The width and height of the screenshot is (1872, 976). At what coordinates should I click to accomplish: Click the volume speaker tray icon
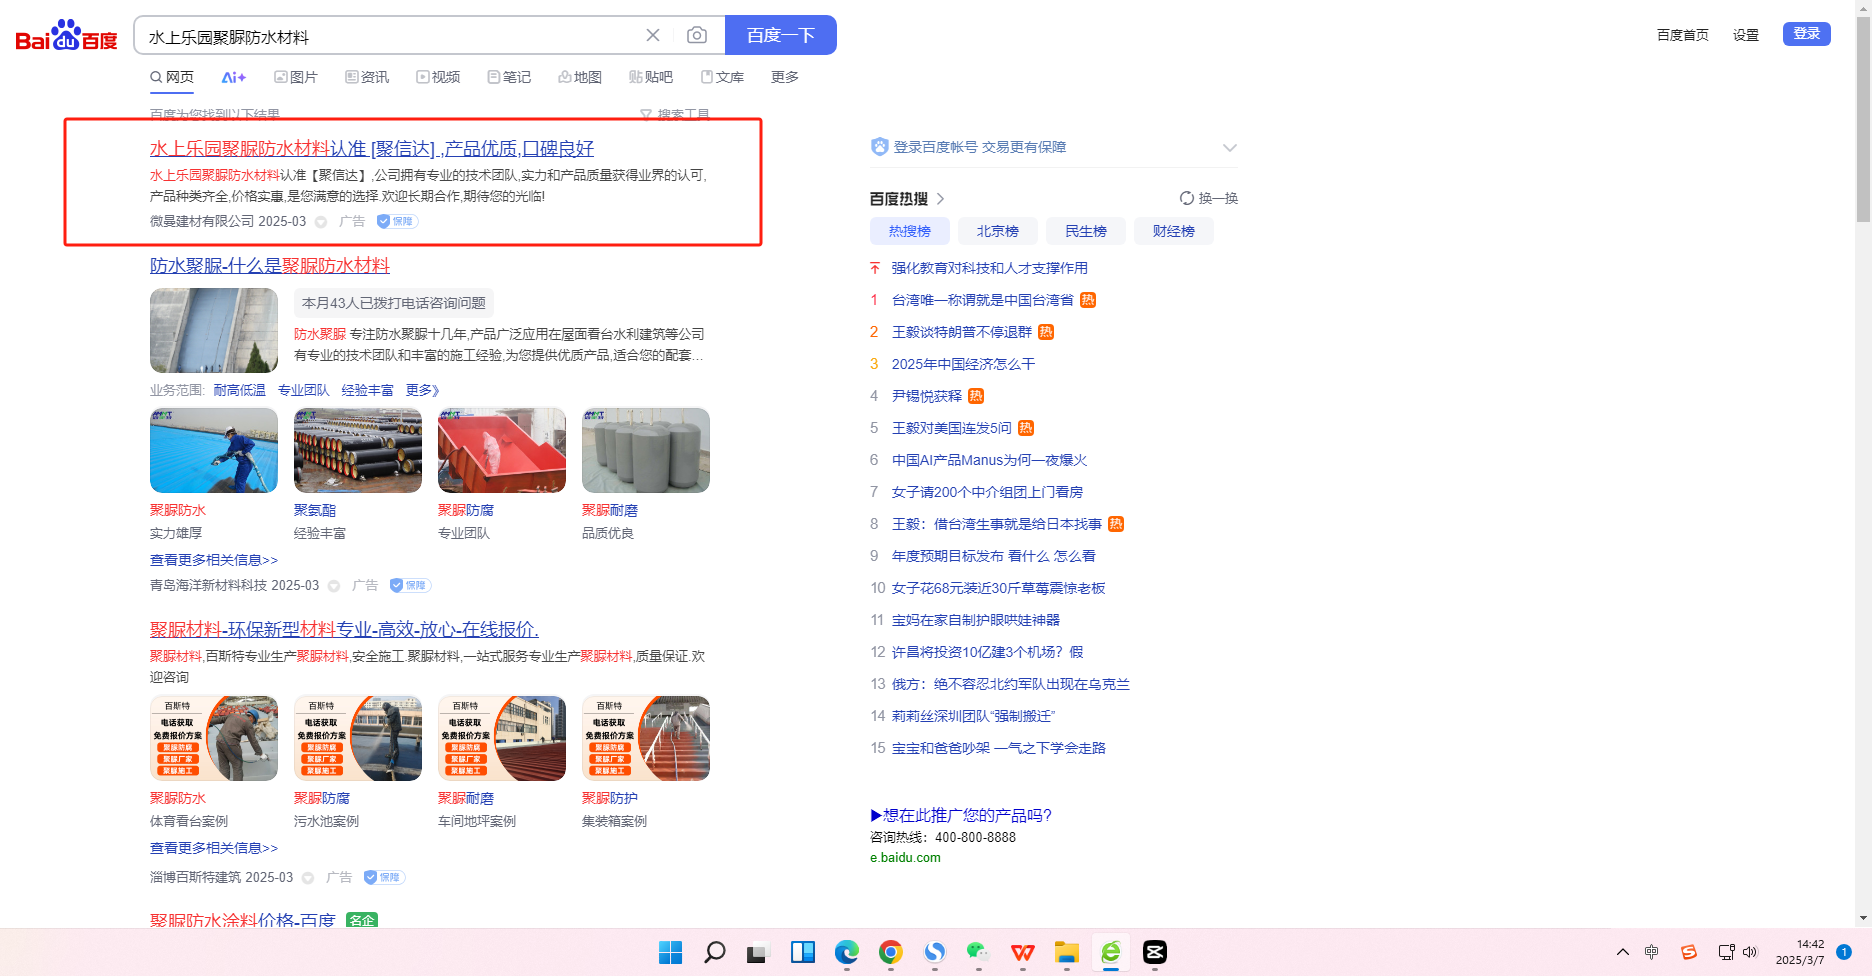(1750, 952)
